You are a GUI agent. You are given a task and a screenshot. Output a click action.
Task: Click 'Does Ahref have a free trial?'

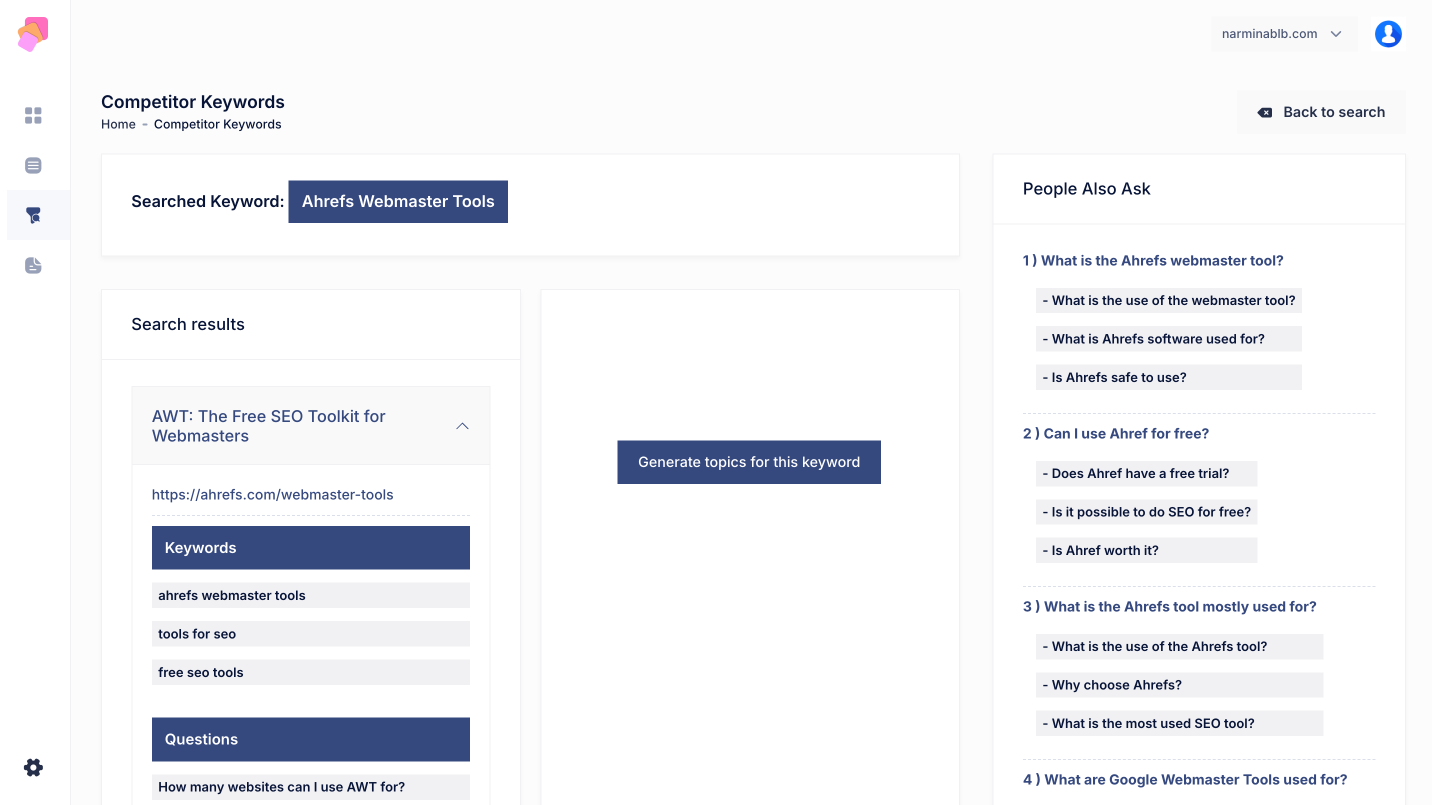coord(1147,474)
